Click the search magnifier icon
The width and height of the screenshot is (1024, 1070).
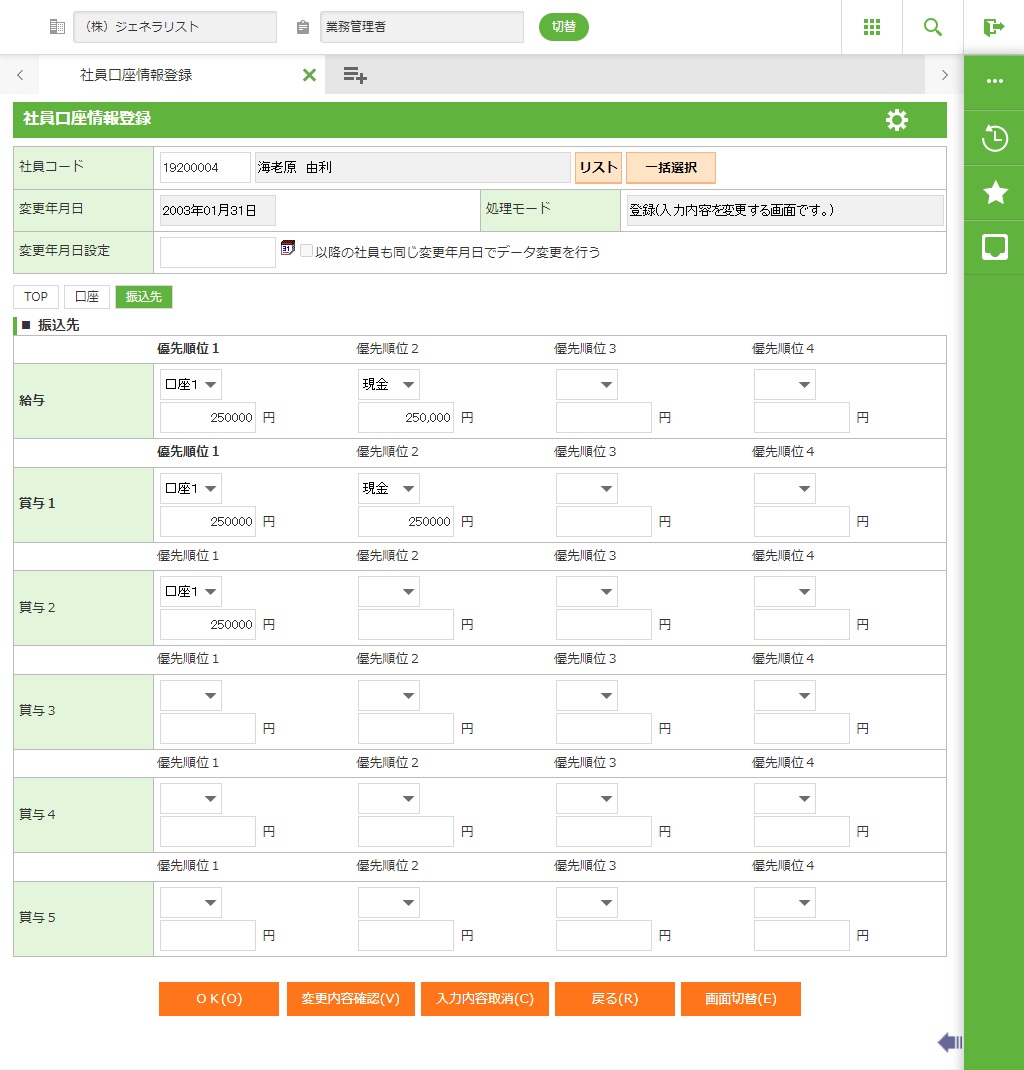click(932, 27)
